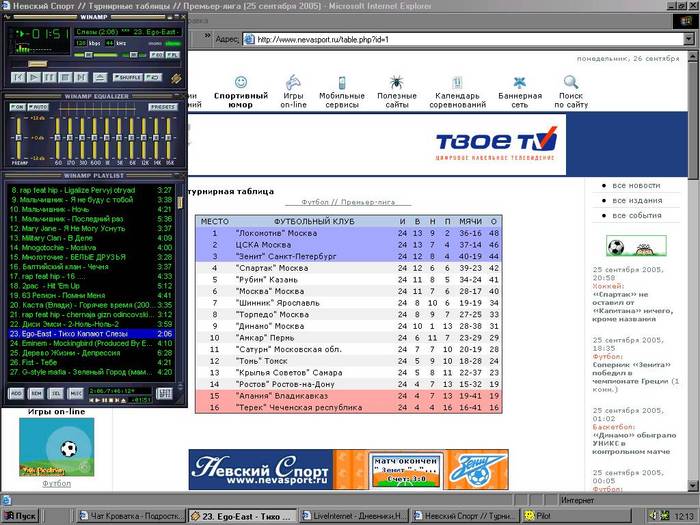Image resolution: width=700 pixels, height=525 pixels.
Task: Click the small soccer ball cartoon banner
Action: click(636, 246)
